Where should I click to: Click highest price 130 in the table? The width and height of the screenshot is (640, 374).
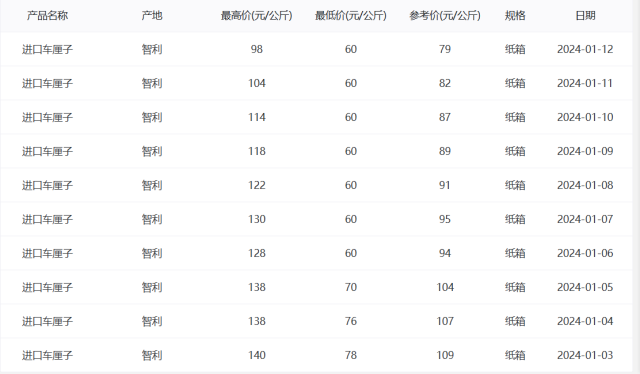(257, 219)
